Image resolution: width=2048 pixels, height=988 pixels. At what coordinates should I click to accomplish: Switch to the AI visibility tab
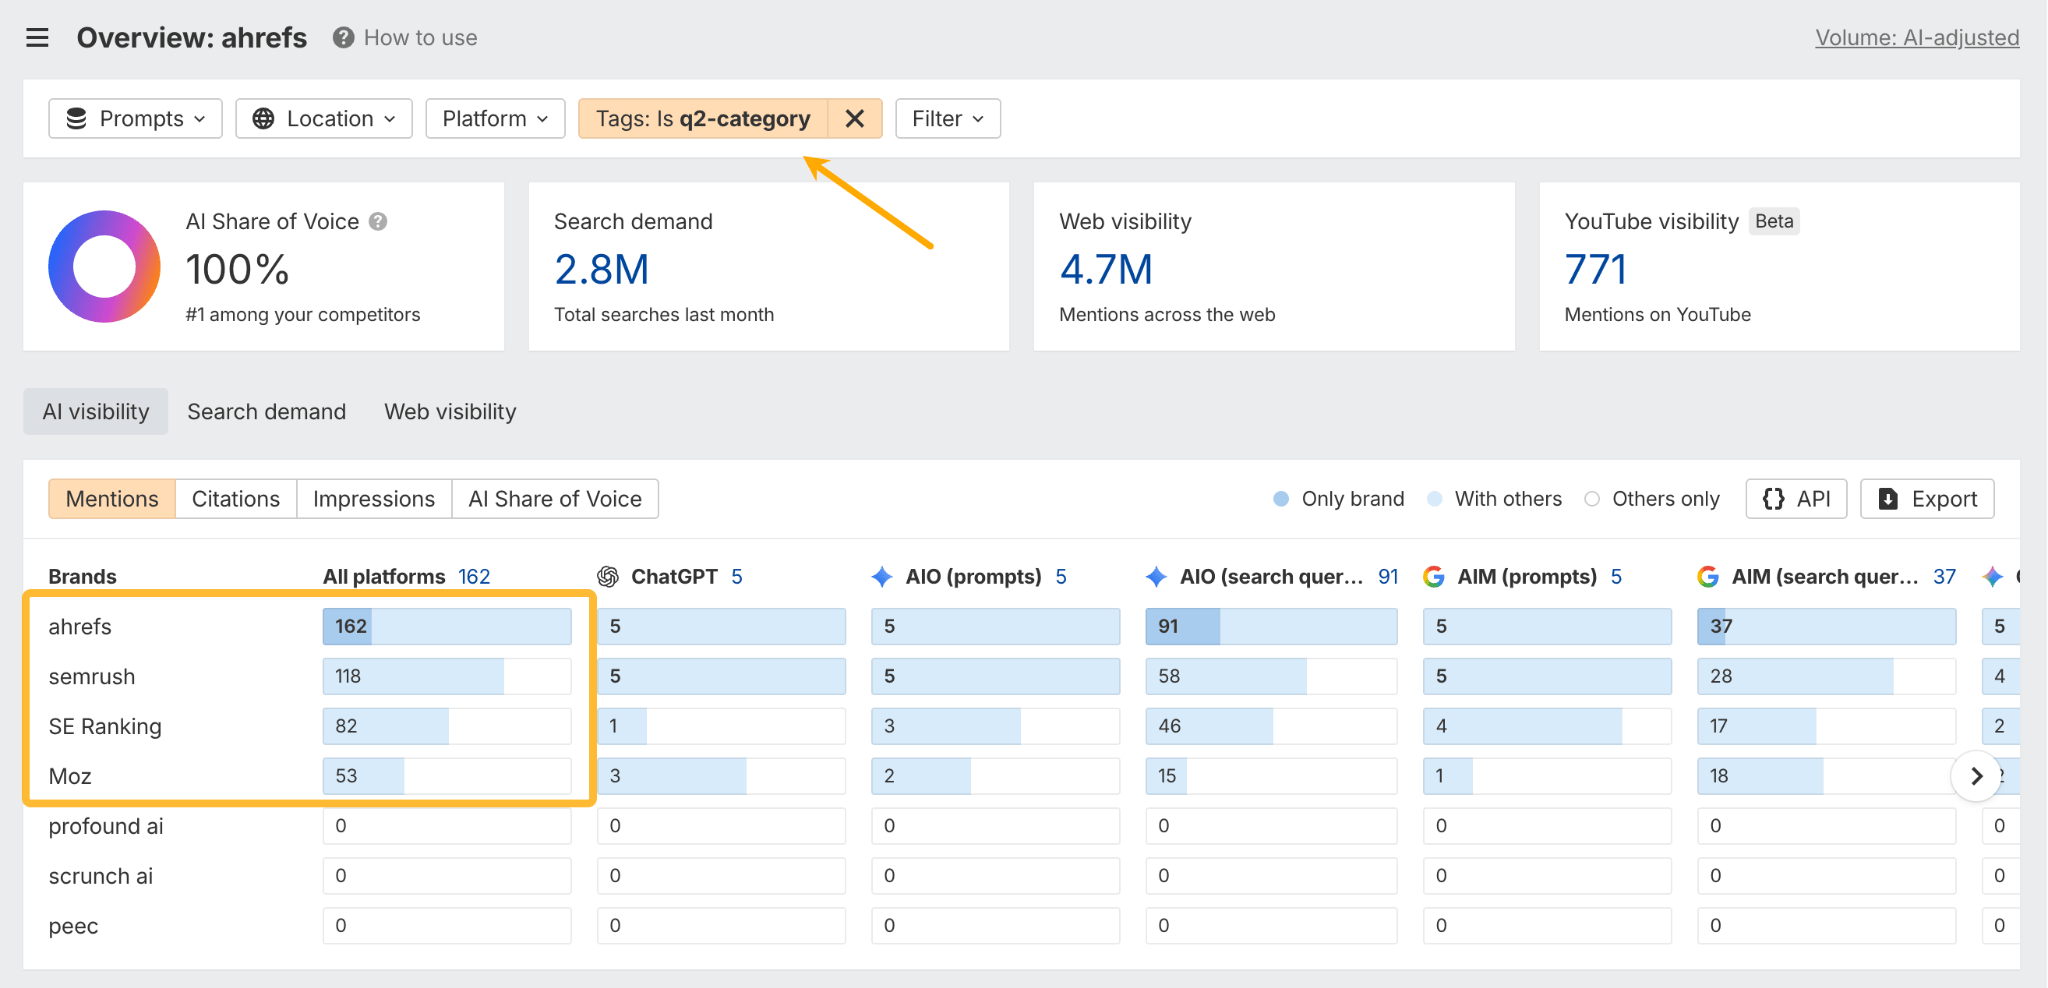[x=96, y=412]
